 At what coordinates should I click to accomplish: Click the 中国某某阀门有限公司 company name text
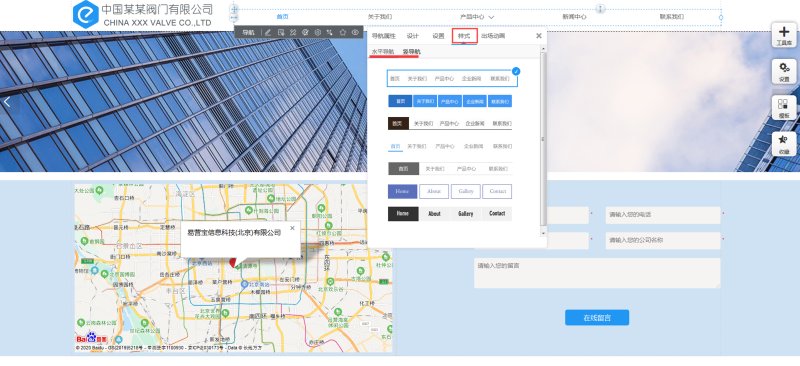tap(157, 9)
